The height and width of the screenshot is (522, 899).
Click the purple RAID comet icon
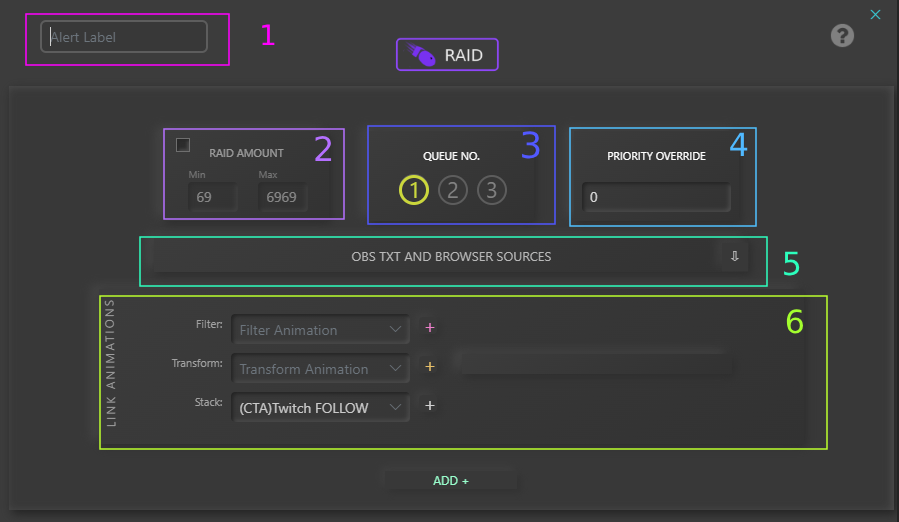click(x=421, y=55)
